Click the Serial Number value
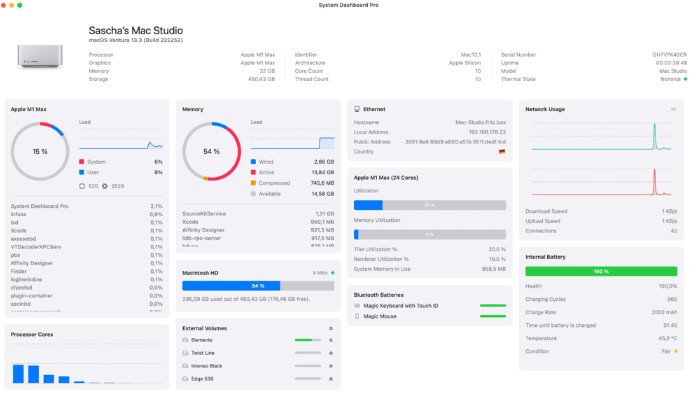This screenshot has height=404, width=697. (670, 55)
